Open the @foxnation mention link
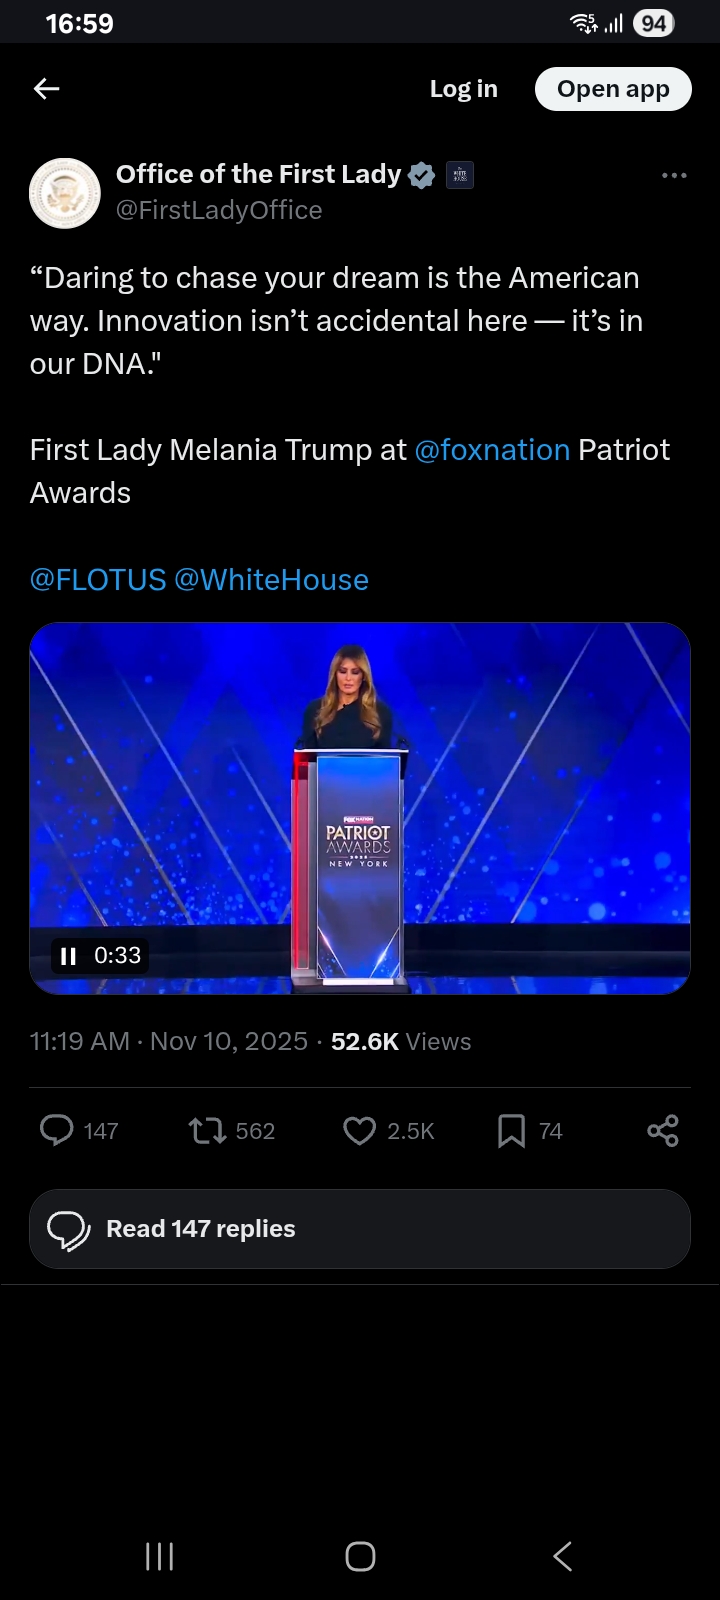 coord(492,450)
